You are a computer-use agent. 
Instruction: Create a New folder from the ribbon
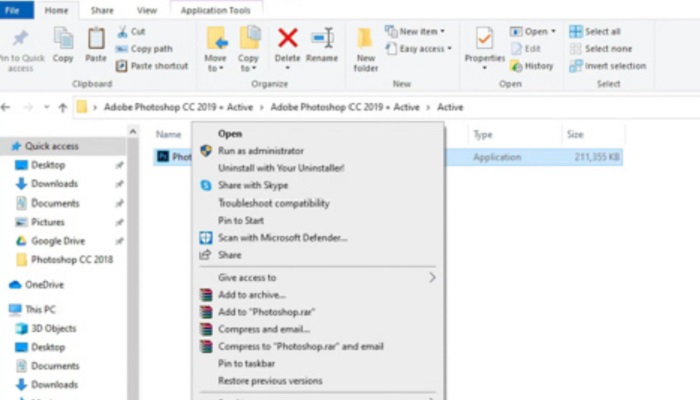tap(366, 49)
